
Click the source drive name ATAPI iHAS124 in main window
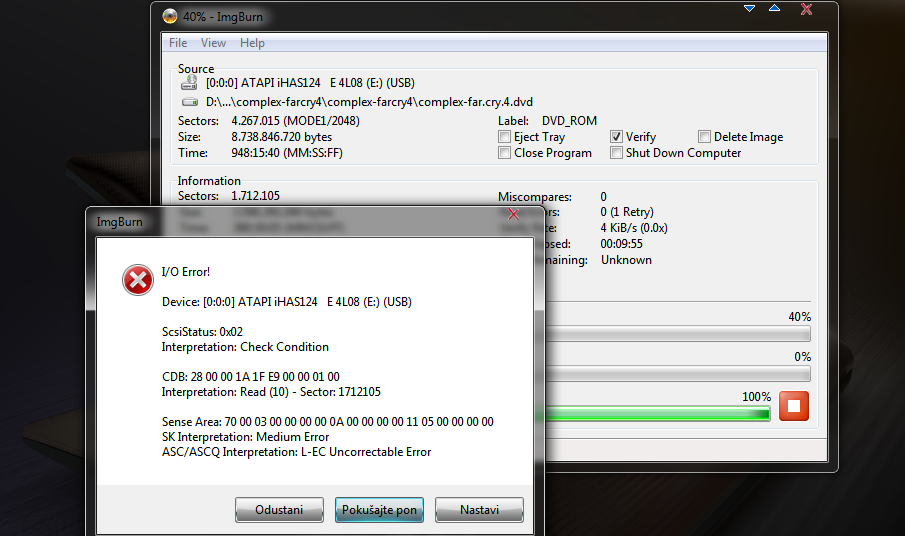click(311, 83)
